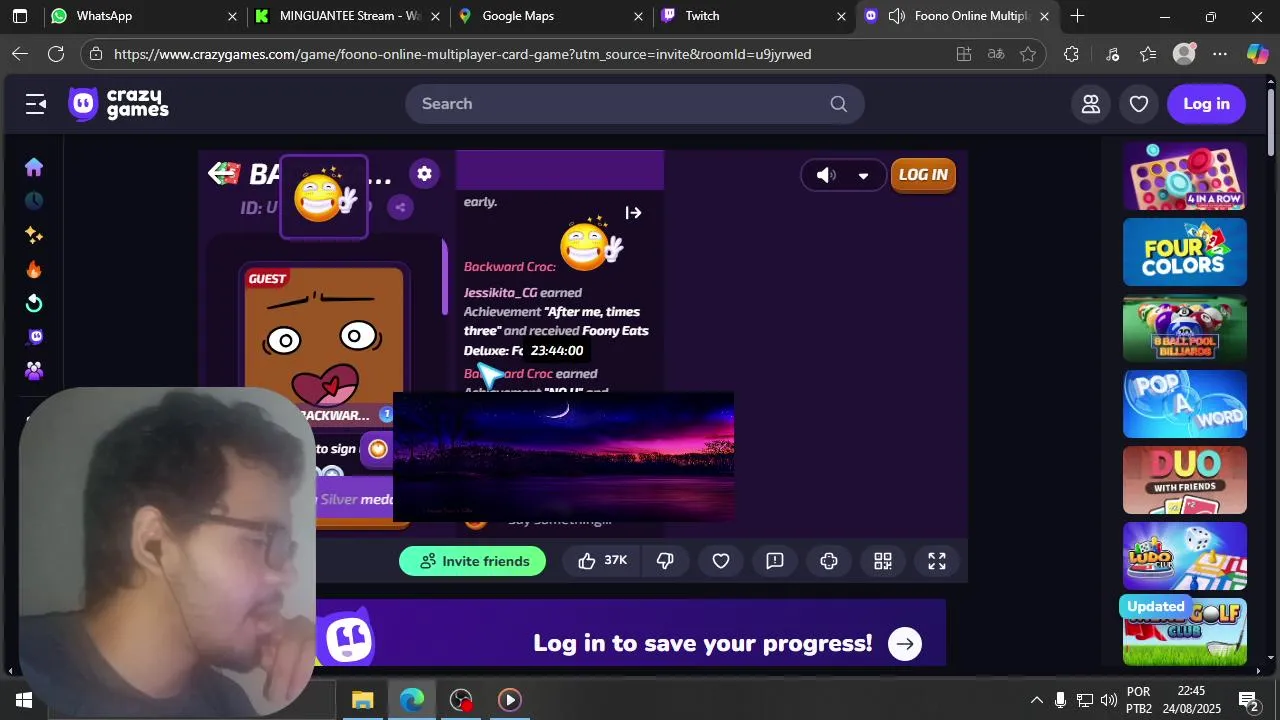This screenshot has height=720, width=1280.
Task: Open the New games sparkle sidebar icon
Action: [34, 235]
